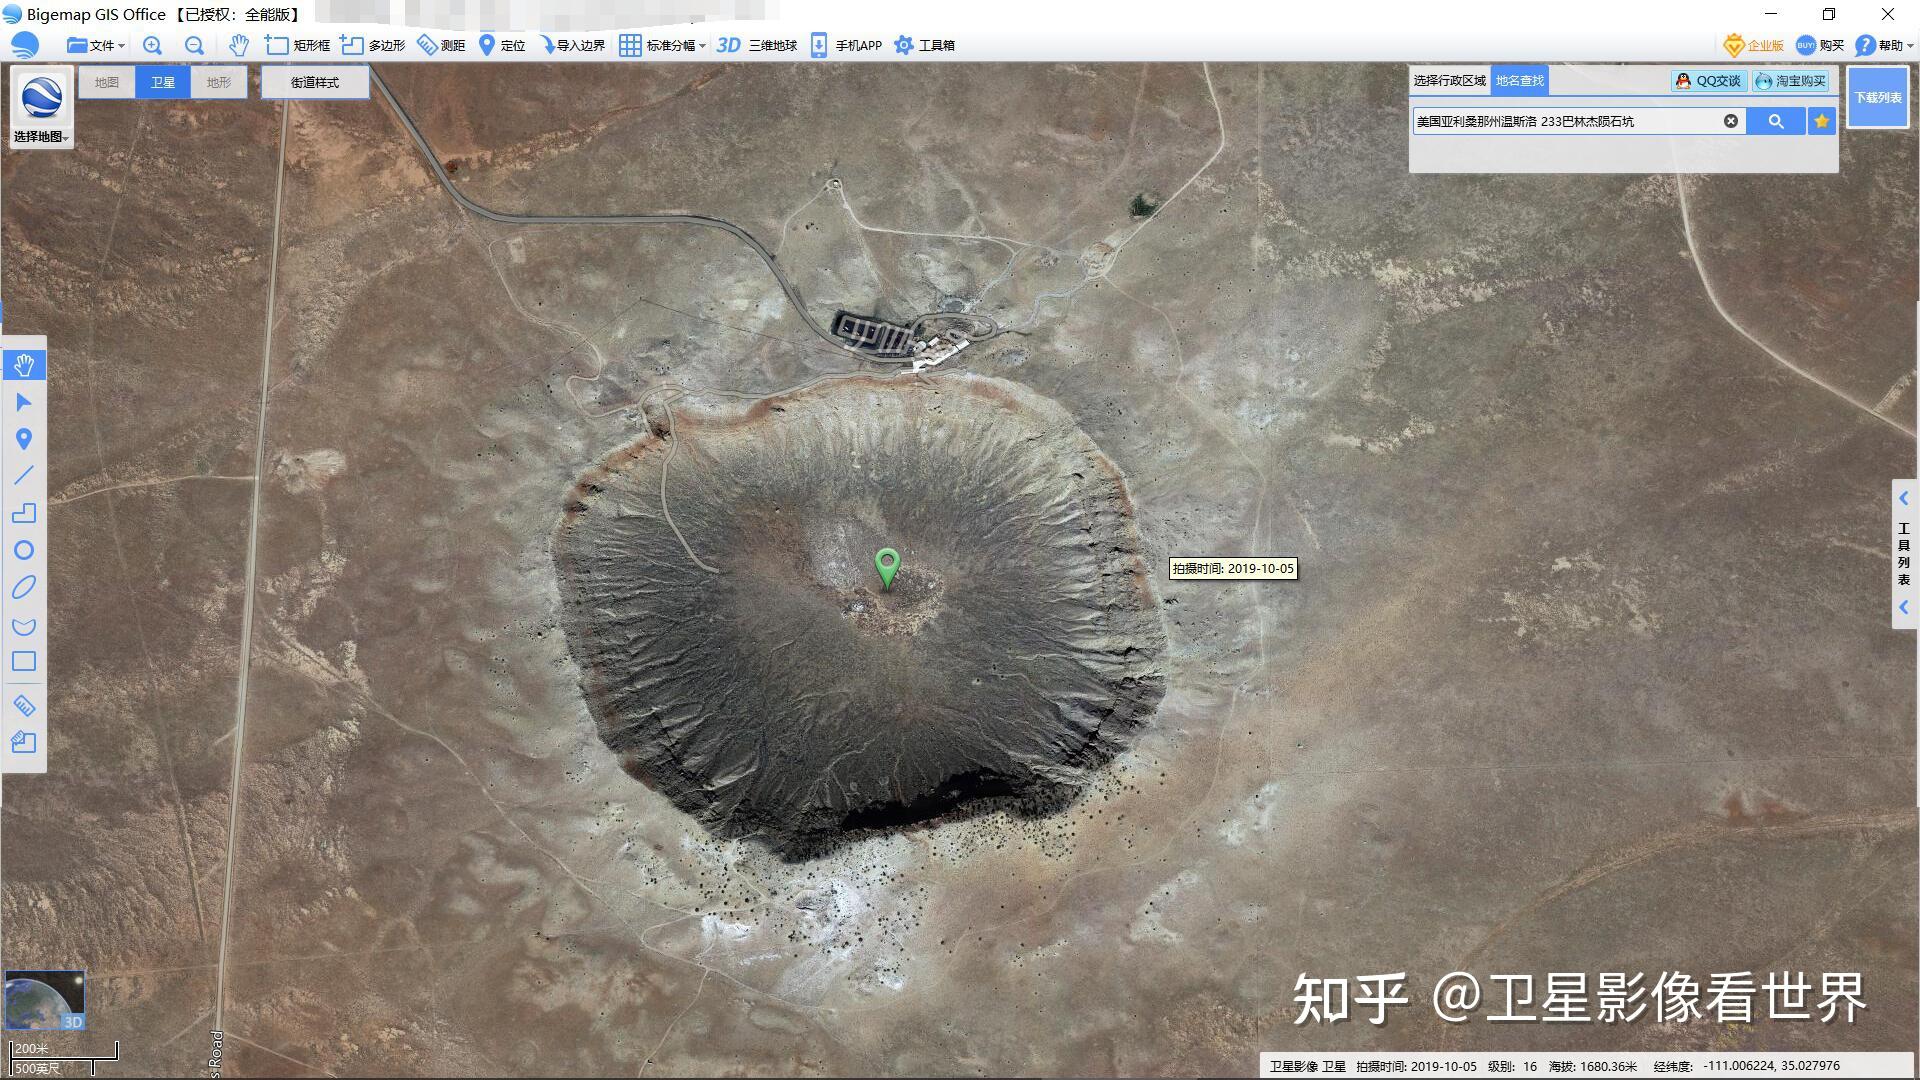Click the 工具列表 tool list lower arrow
This screenshot has height=1080, width=1920.
click(1904, 607)
